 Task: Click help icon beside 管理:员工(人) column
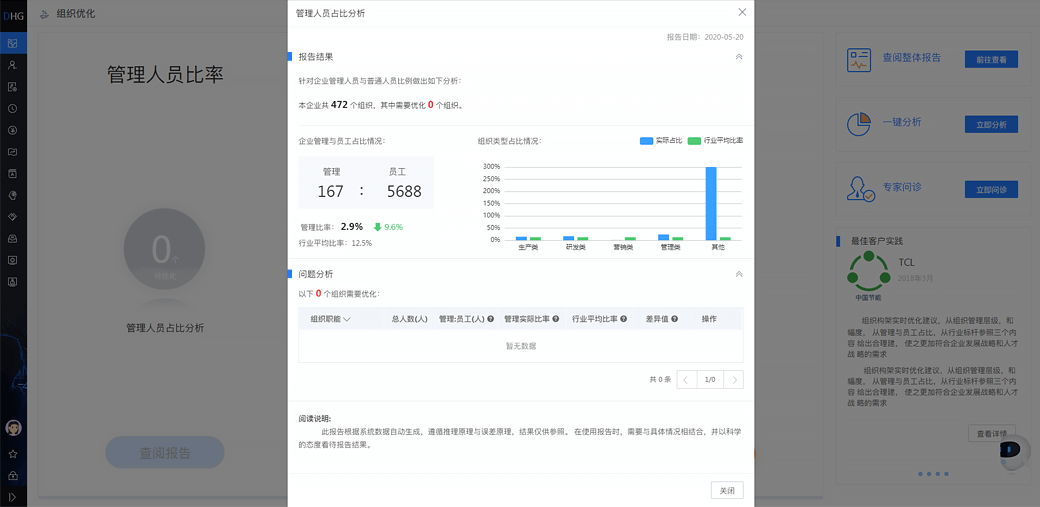491,319
